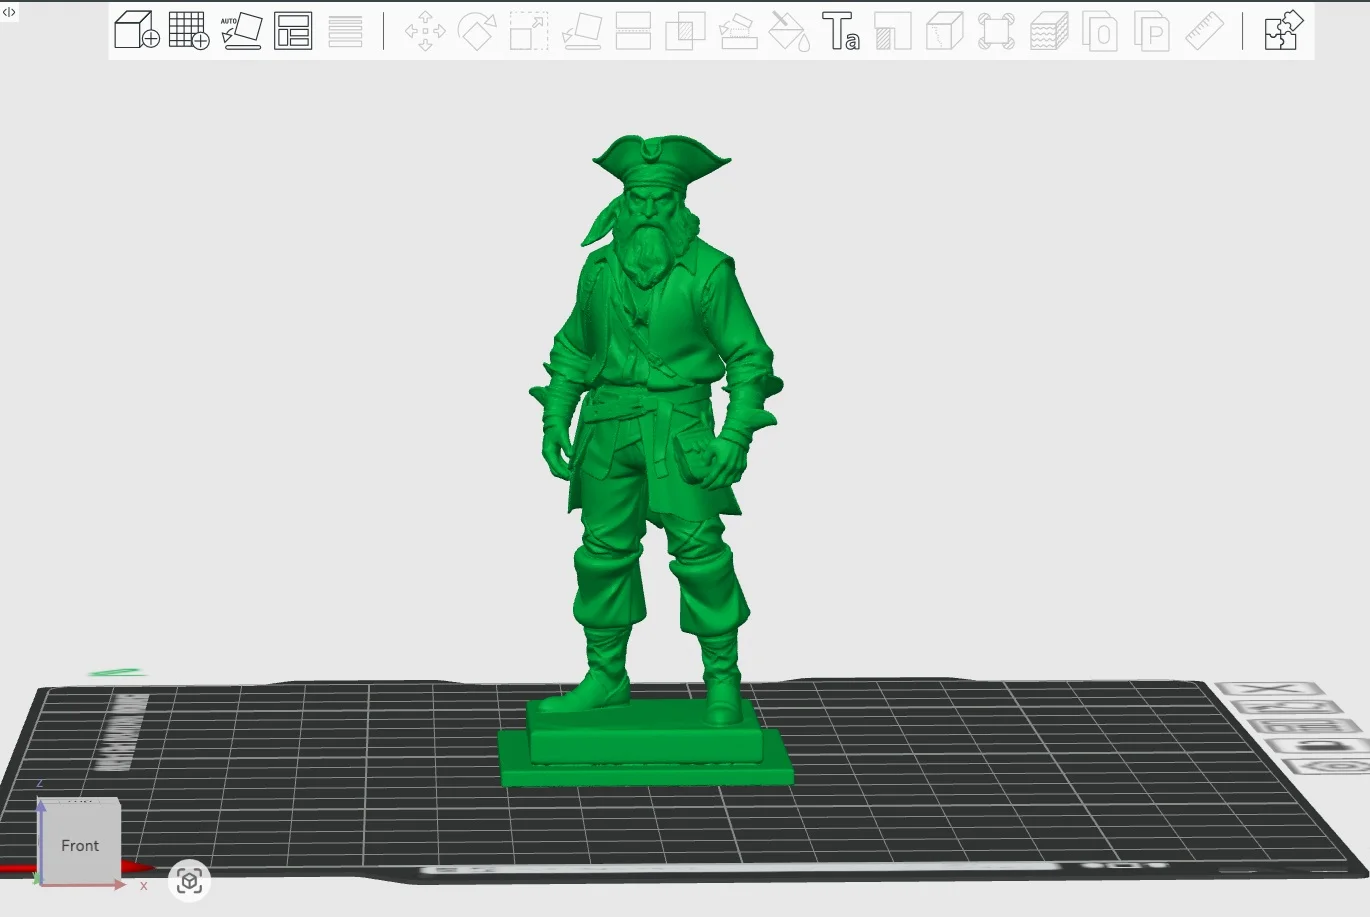Click the Add model cube icon
This screenshot has width=1370, height=917.
click(137, 30)
